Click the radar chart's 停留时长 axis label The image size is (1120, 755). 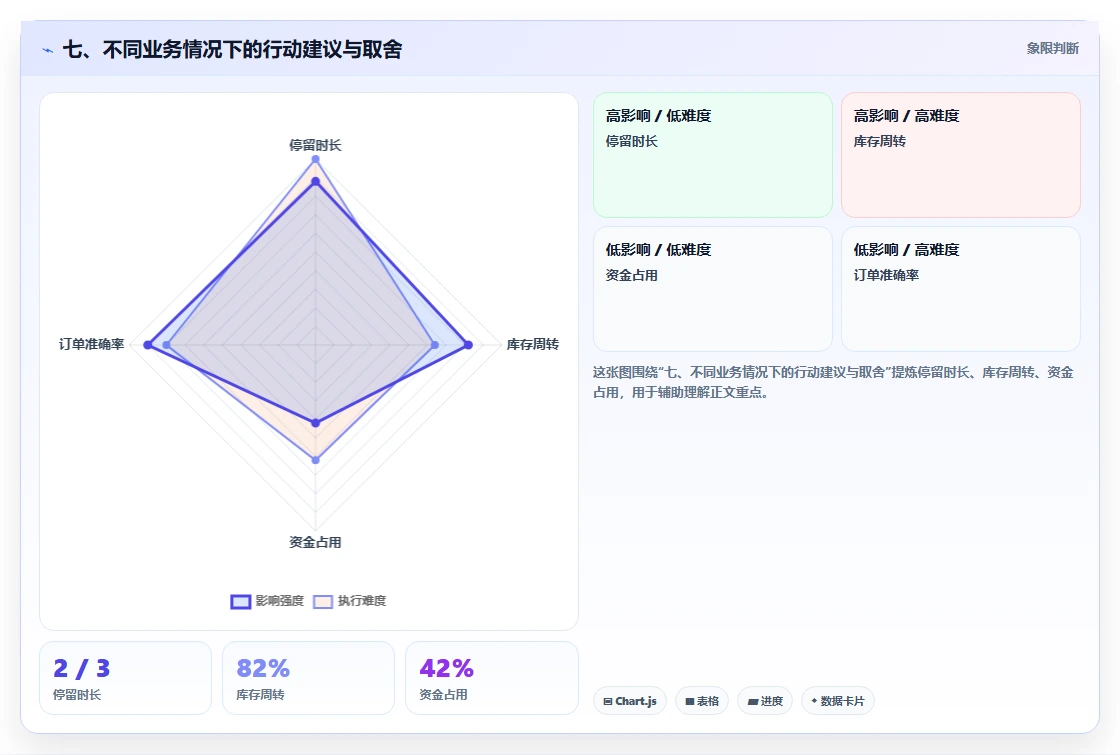coord(315,145)
